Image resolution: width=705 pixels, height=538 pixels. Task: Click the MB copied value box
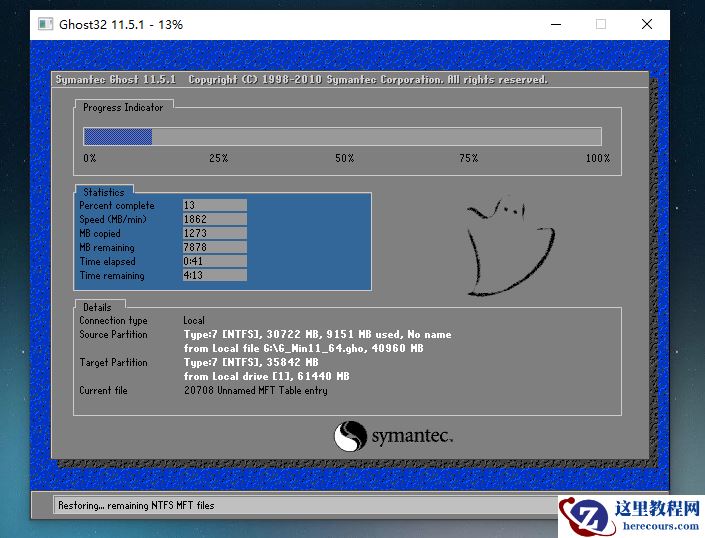coord(214,234)
